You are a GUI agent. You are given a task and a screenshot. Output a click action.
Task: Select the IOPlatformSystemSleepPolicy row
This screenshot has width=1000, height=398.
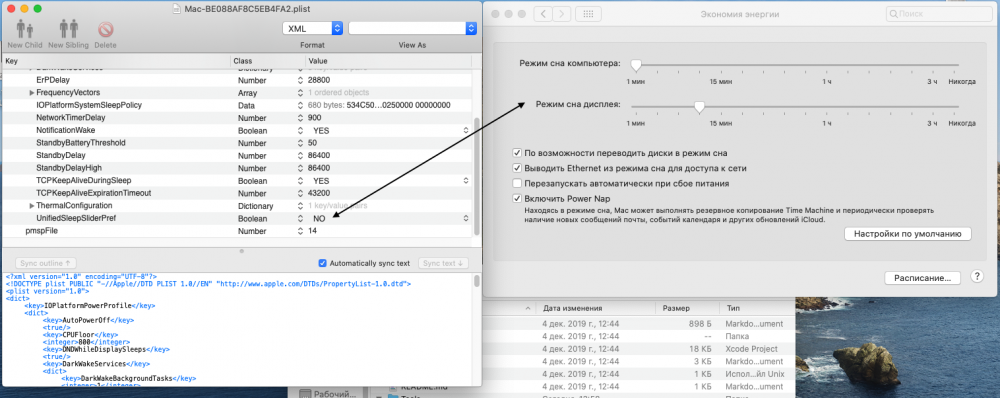click(237, 105)
